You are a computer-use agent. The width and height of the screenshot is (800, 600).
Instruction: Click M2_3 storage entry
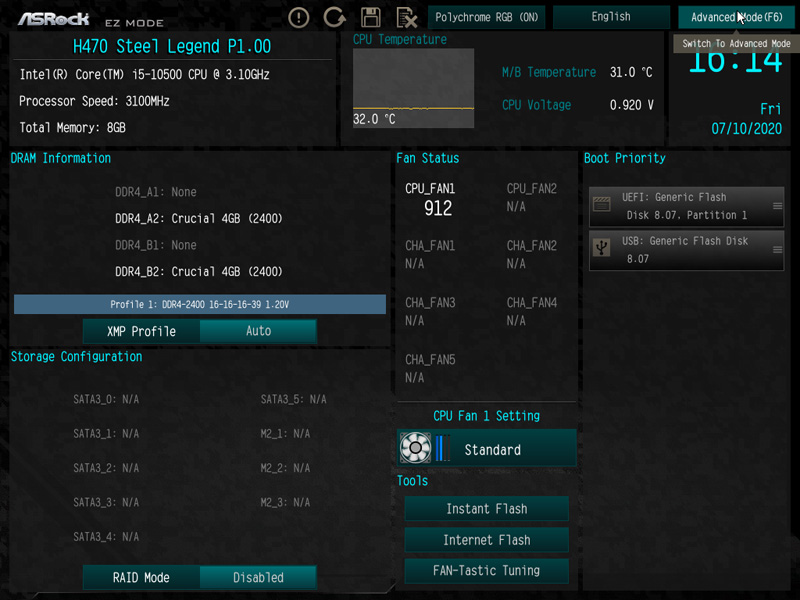[285, 503]
